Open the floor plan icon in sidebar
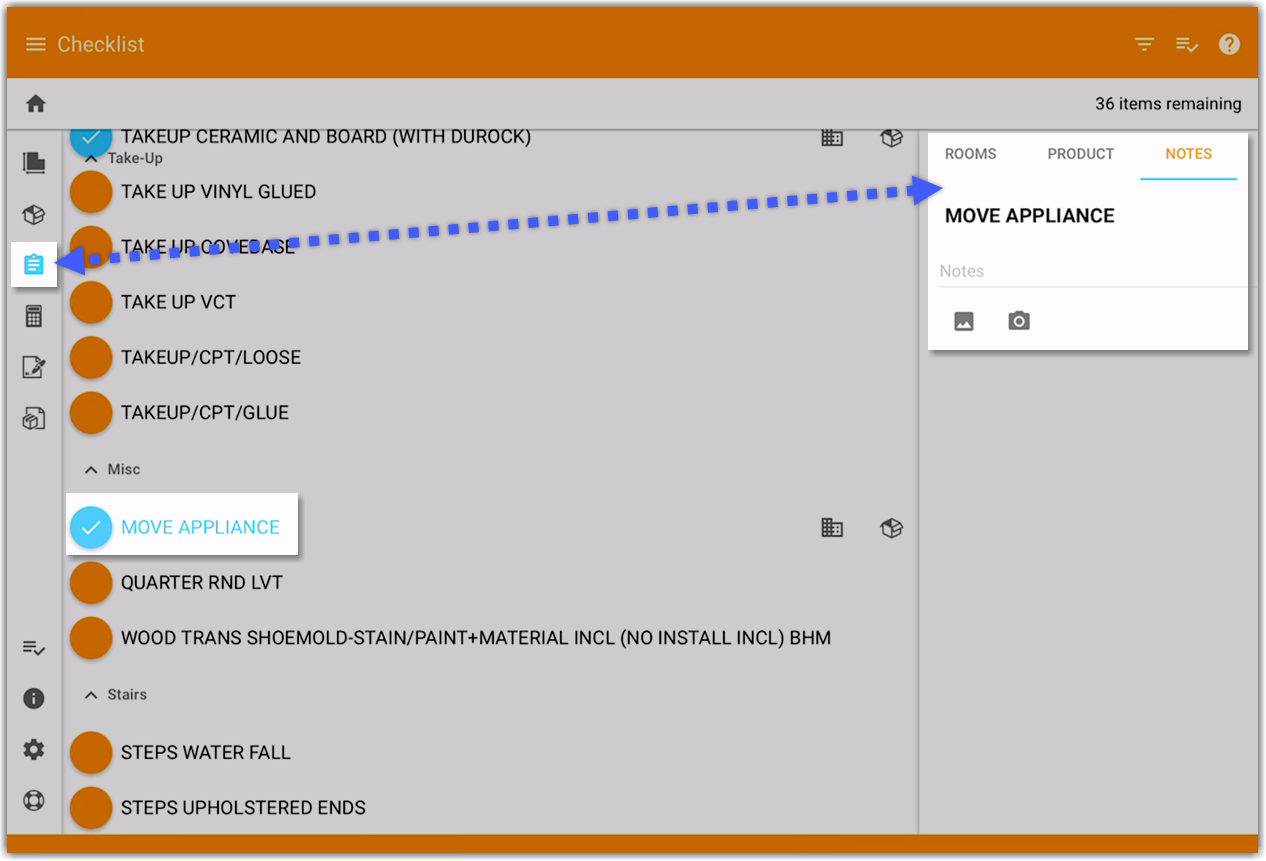Image resolution: width=1266 pixels, height=861 pixels. [34, 162]
